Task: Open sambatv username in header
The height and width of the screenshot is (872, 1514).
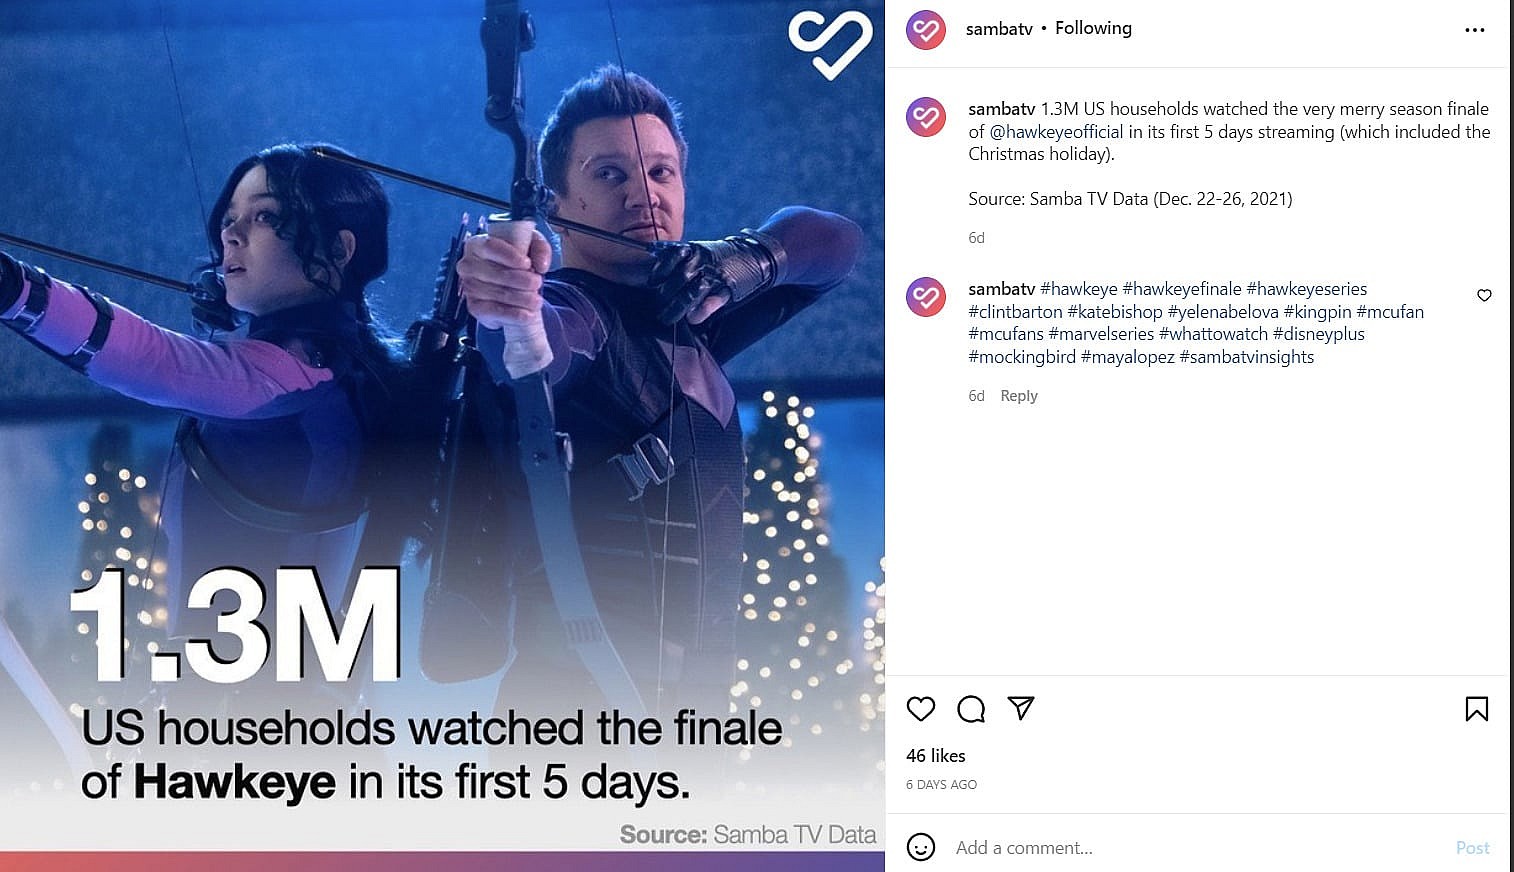Action: [x=999, y=29]
